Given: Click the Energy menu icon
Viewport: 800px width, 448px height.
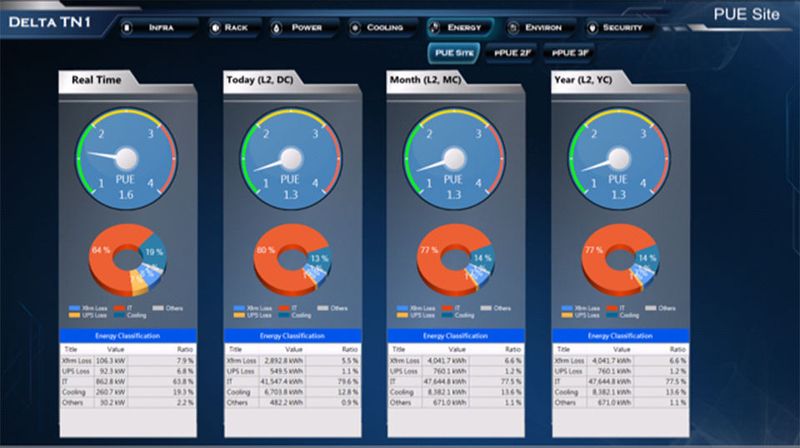Looking at the screenshot, I should coord(434,28).
